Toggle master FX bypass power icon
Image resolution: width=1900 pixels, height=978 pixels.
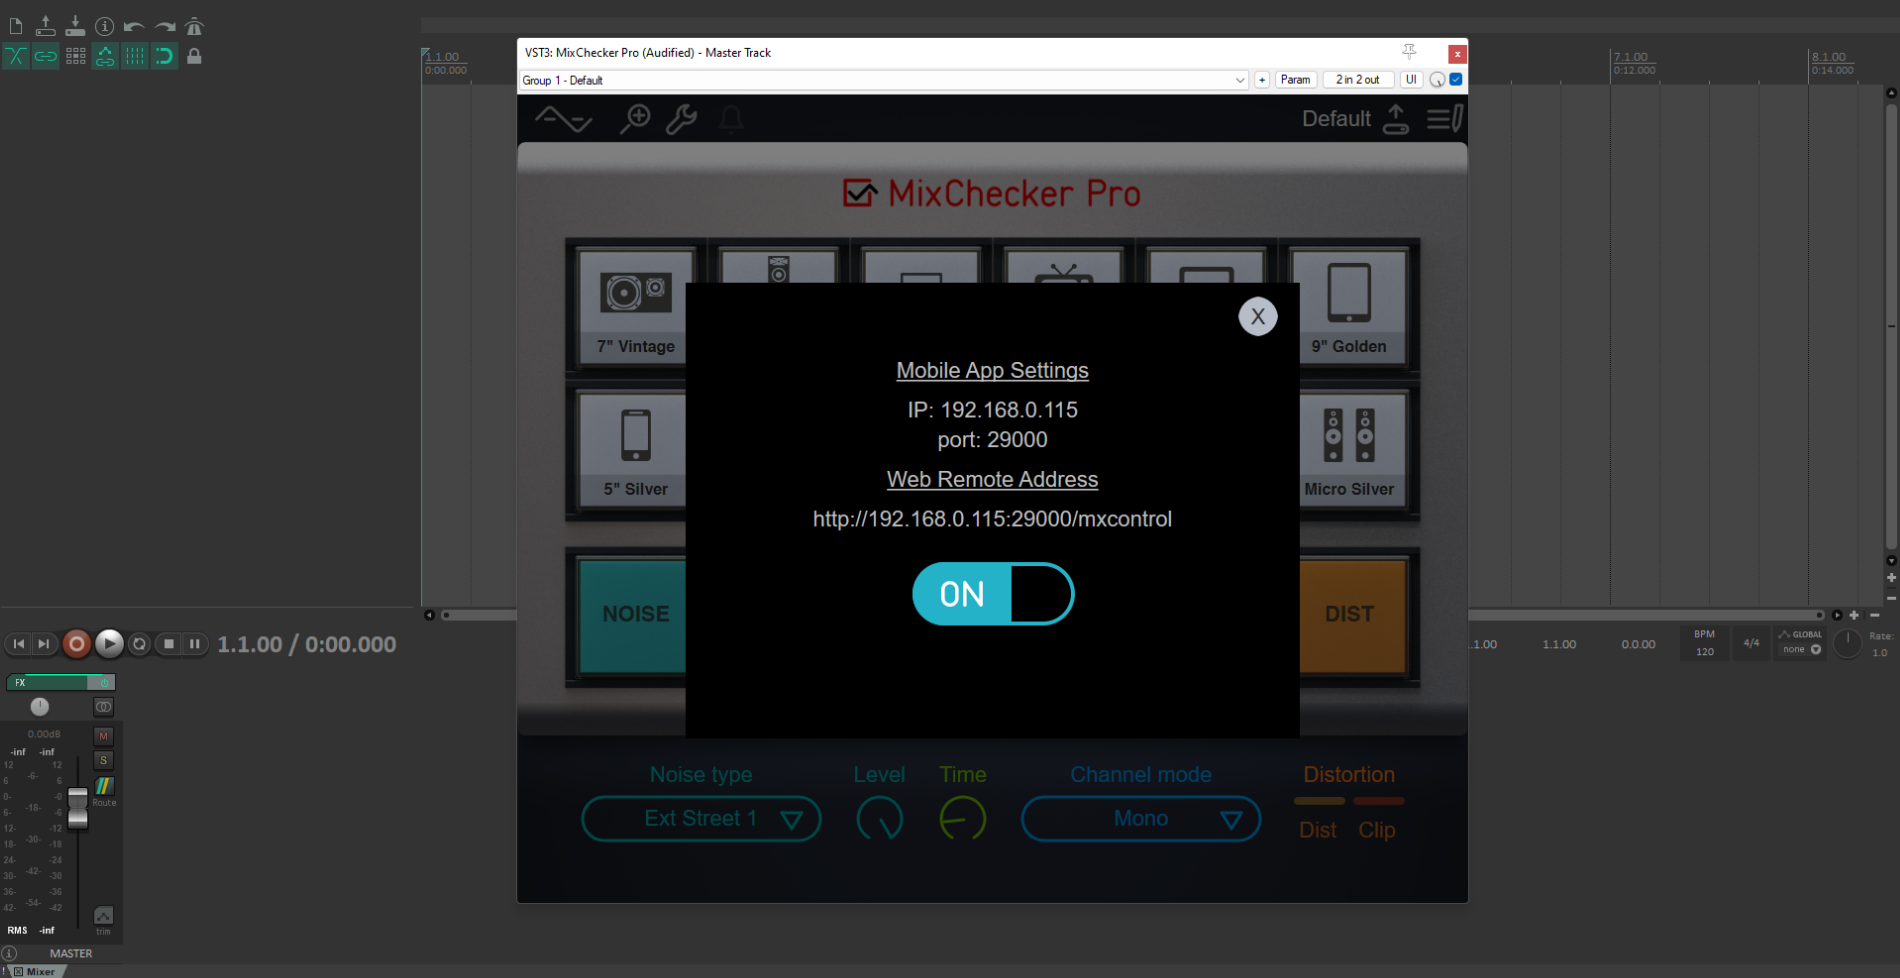click(103, 682)
